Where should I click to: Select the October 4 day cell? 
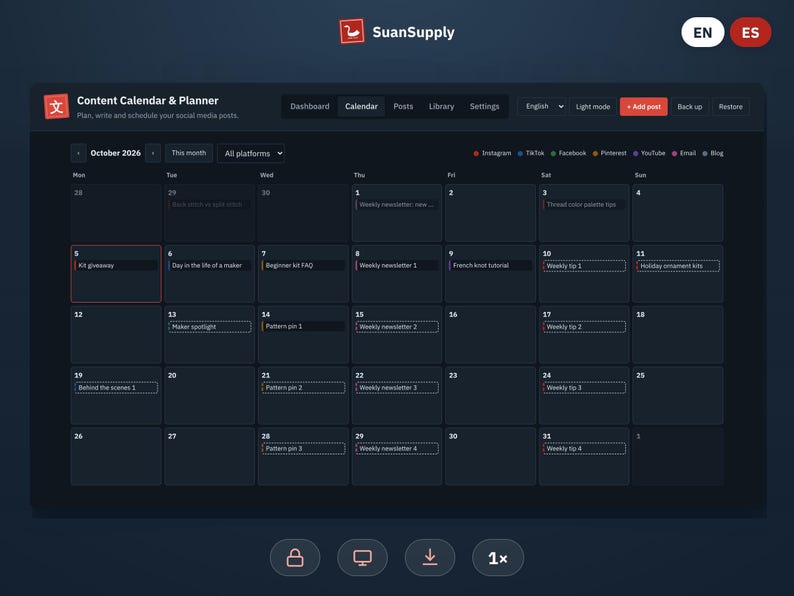point(678,213)
